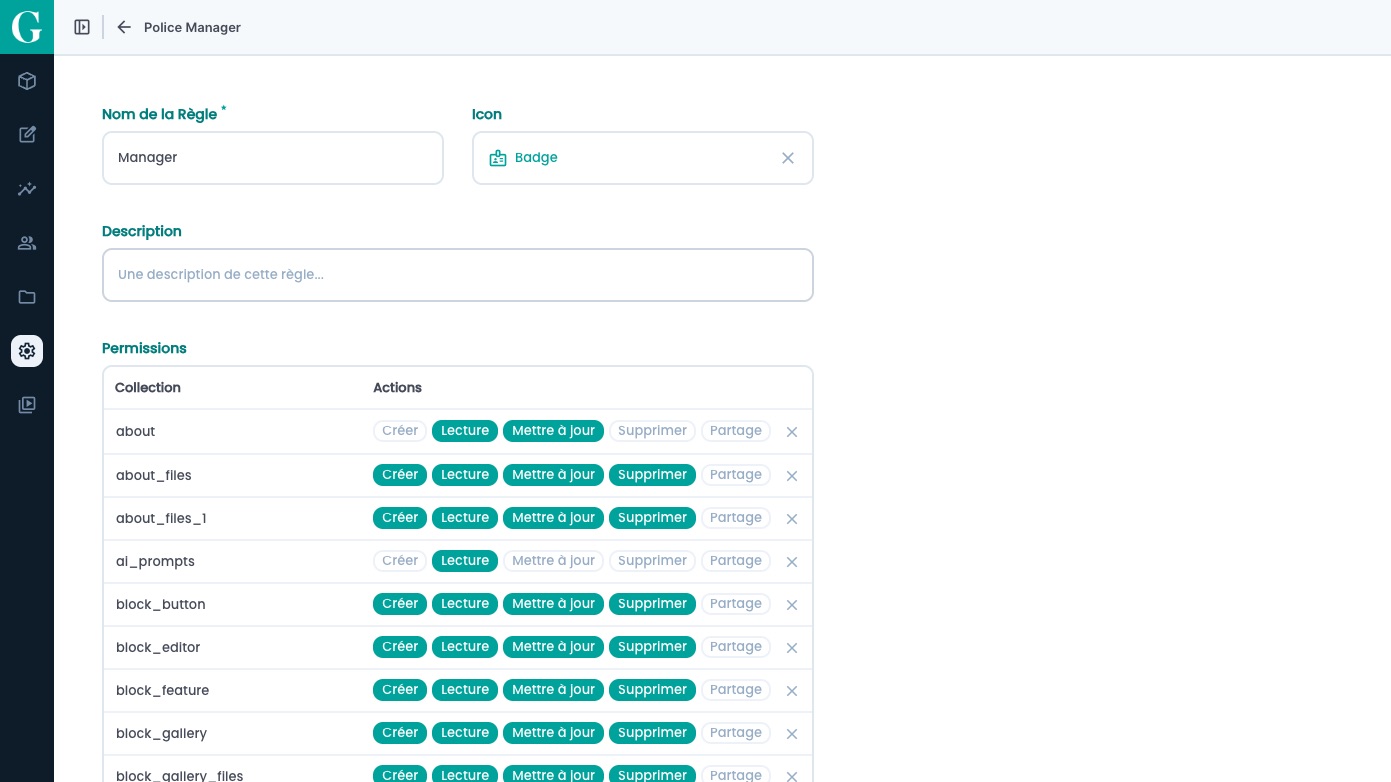1391x782 pixels.
Task: Disable Lecture for ai_prompts
Action: click(465, 561)
